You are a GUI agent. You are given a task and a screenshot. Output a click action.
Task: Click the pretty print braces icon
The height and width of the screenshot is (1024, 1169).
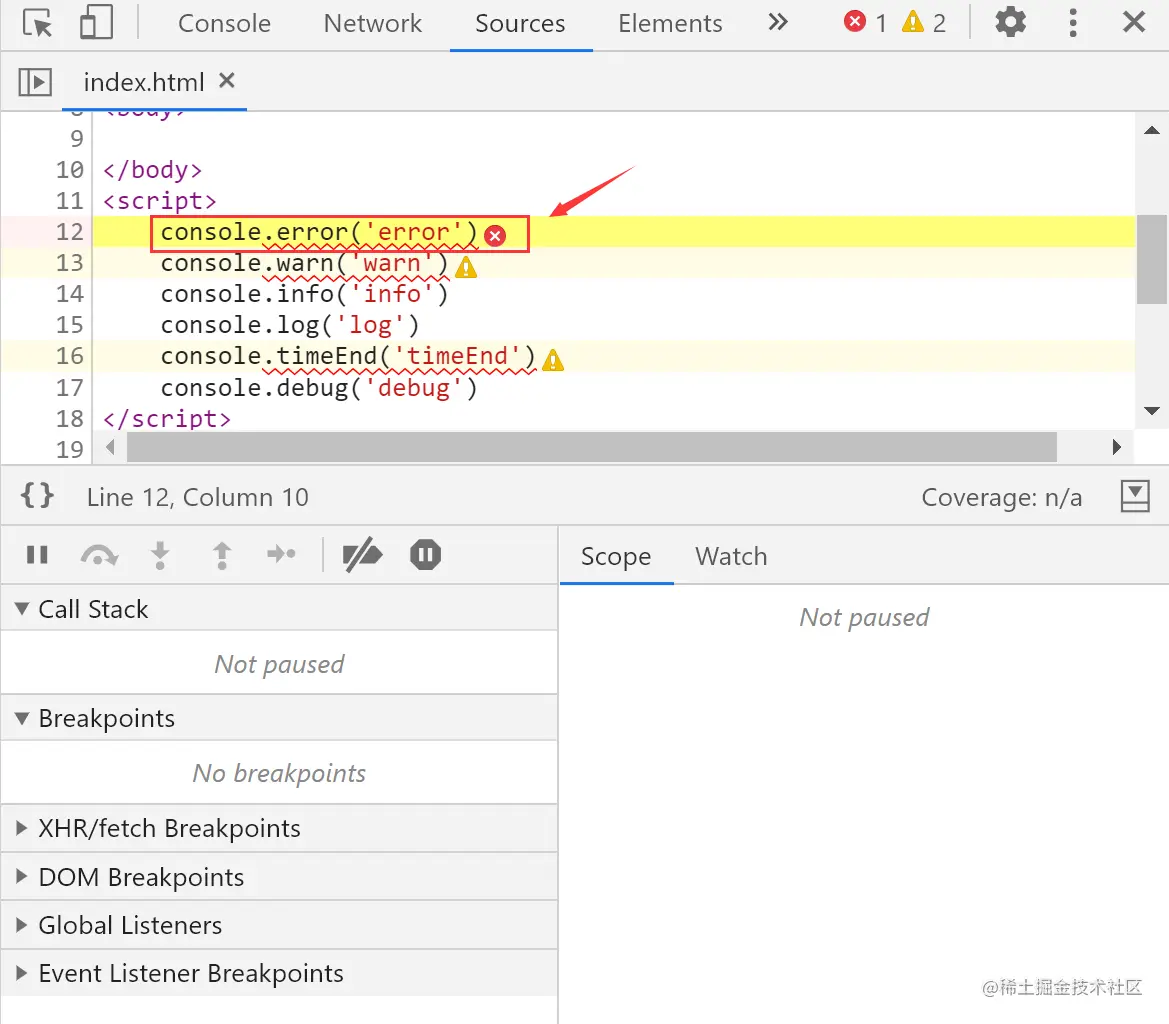(38, 496)
